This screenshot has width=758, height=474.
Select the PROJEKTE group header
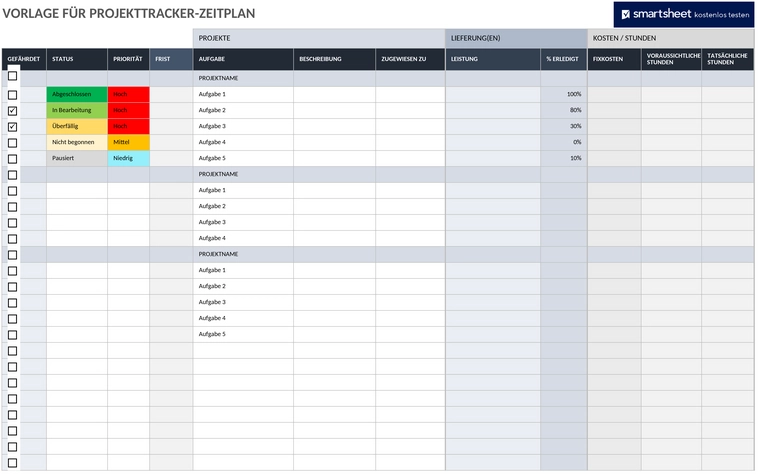click(319, 38)
